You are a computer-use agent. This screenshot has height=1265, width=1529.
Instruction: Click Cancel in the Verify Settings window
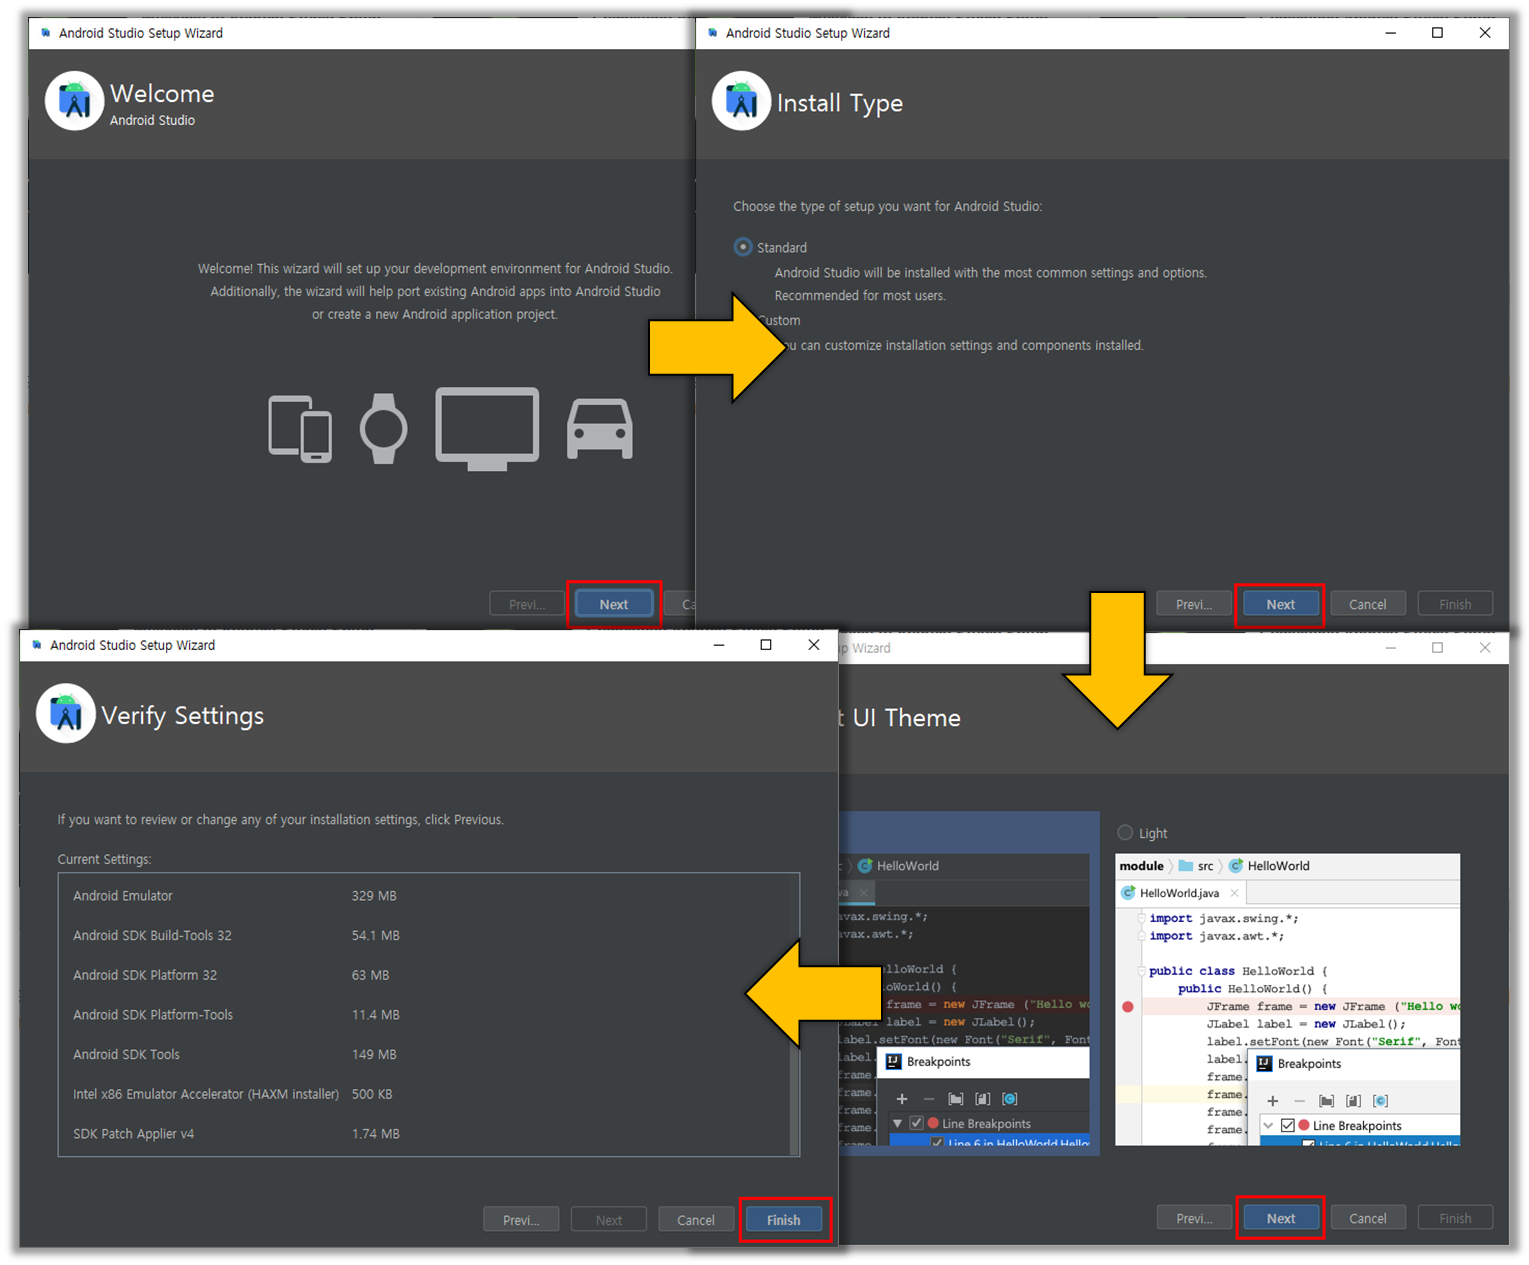click(x=695, y=1220)
